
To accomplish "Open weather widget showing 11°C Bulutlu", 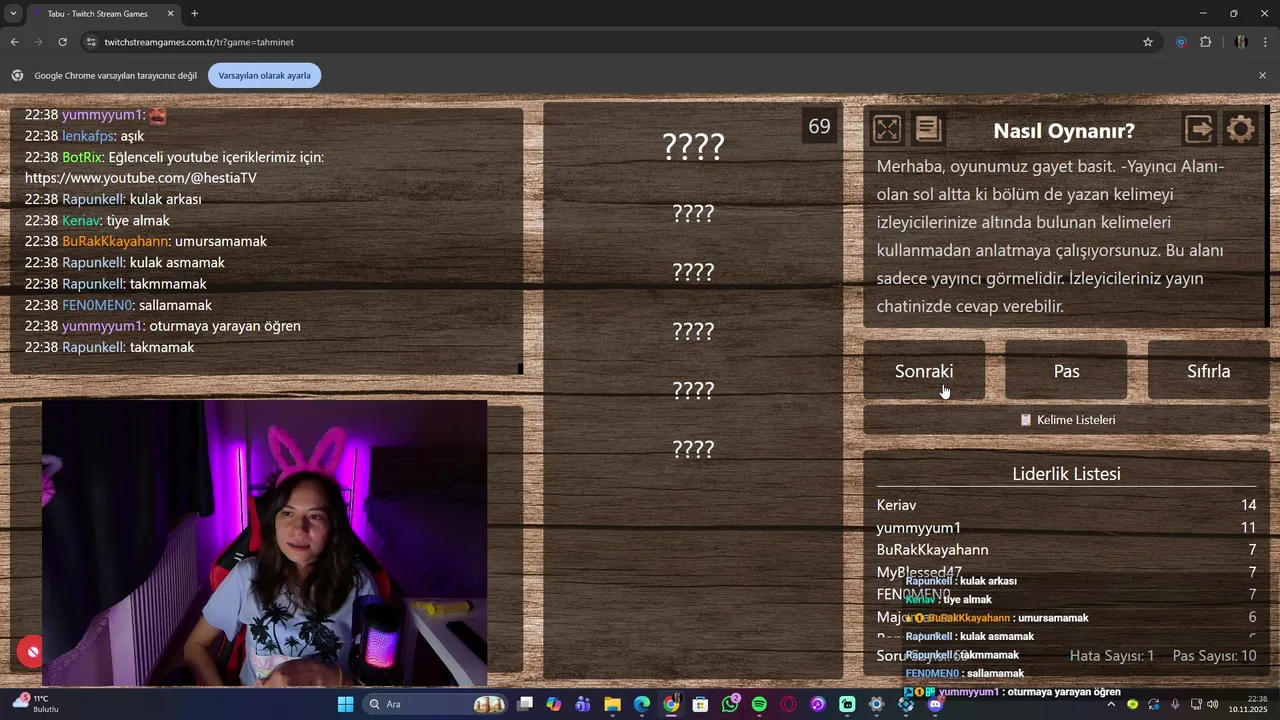I will [x=35, y=704].
